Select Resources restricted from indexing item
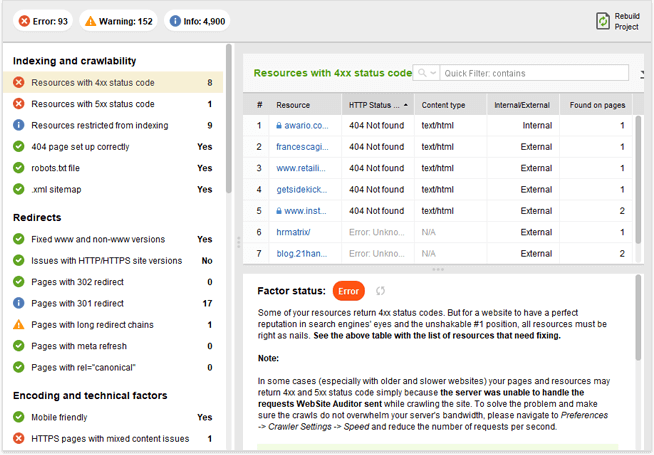Viewport: 654px width, 455px height. 99,125
